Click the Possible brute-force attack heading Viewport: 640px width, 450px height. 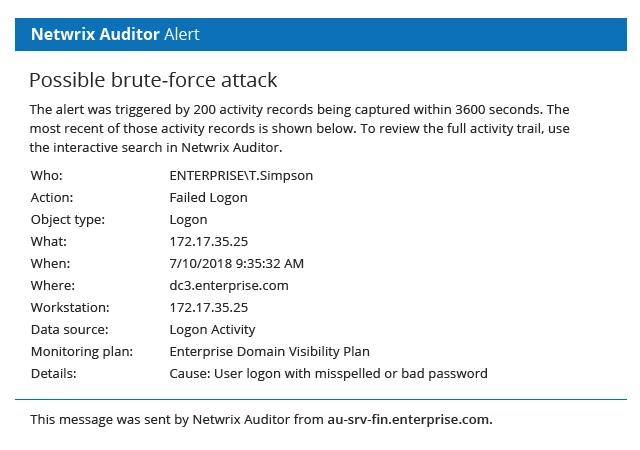pyautogui.click(x=153, y=80)
